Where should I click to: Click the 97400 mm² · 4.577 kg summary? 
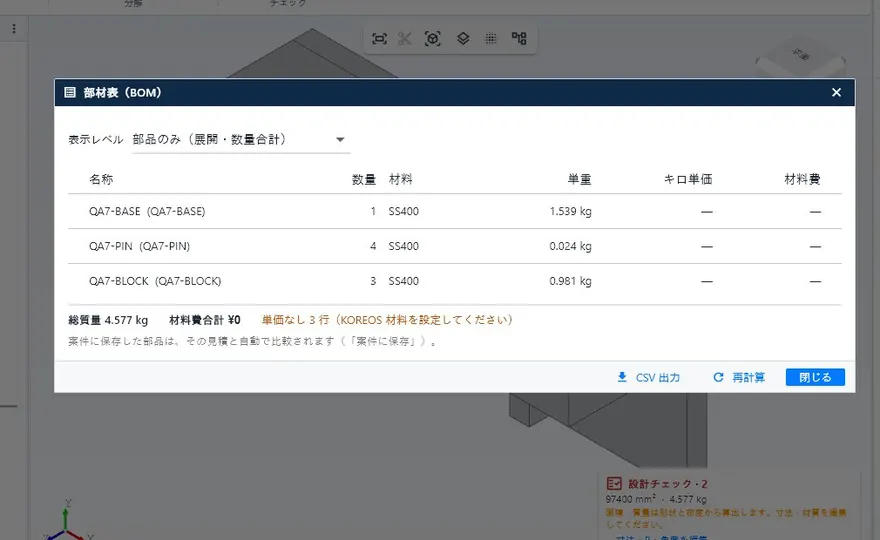pos(656,499)
